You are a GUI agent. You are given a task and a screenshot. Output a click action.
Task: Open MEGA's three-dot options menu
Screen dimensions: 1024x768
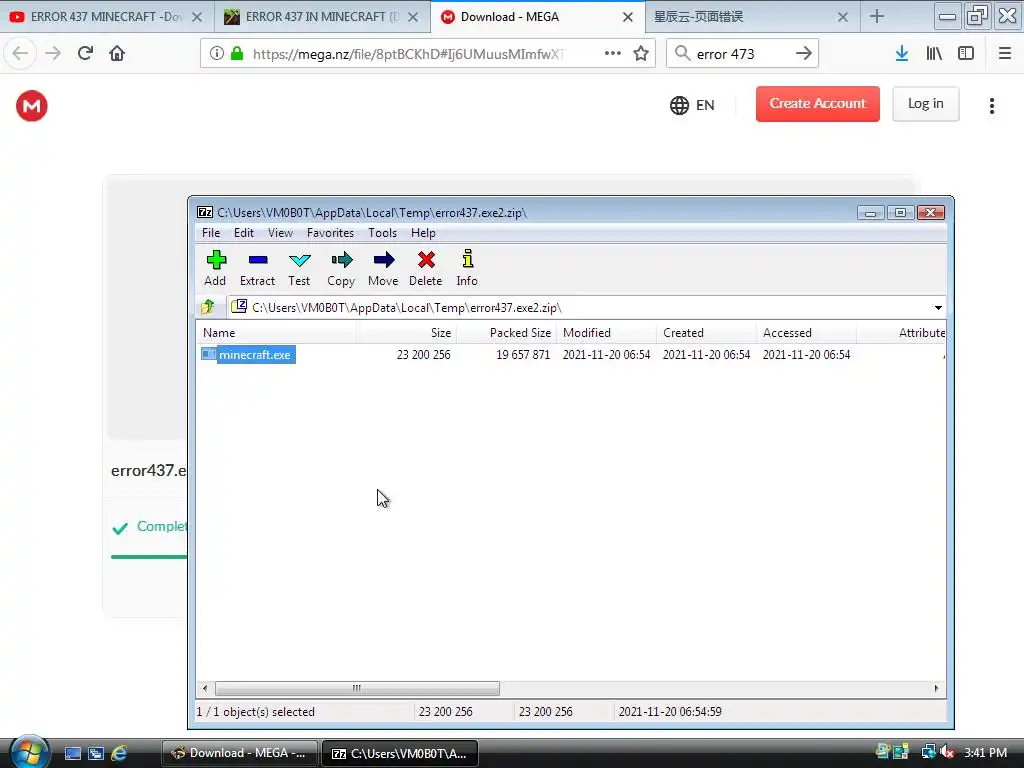pos(991,106)
